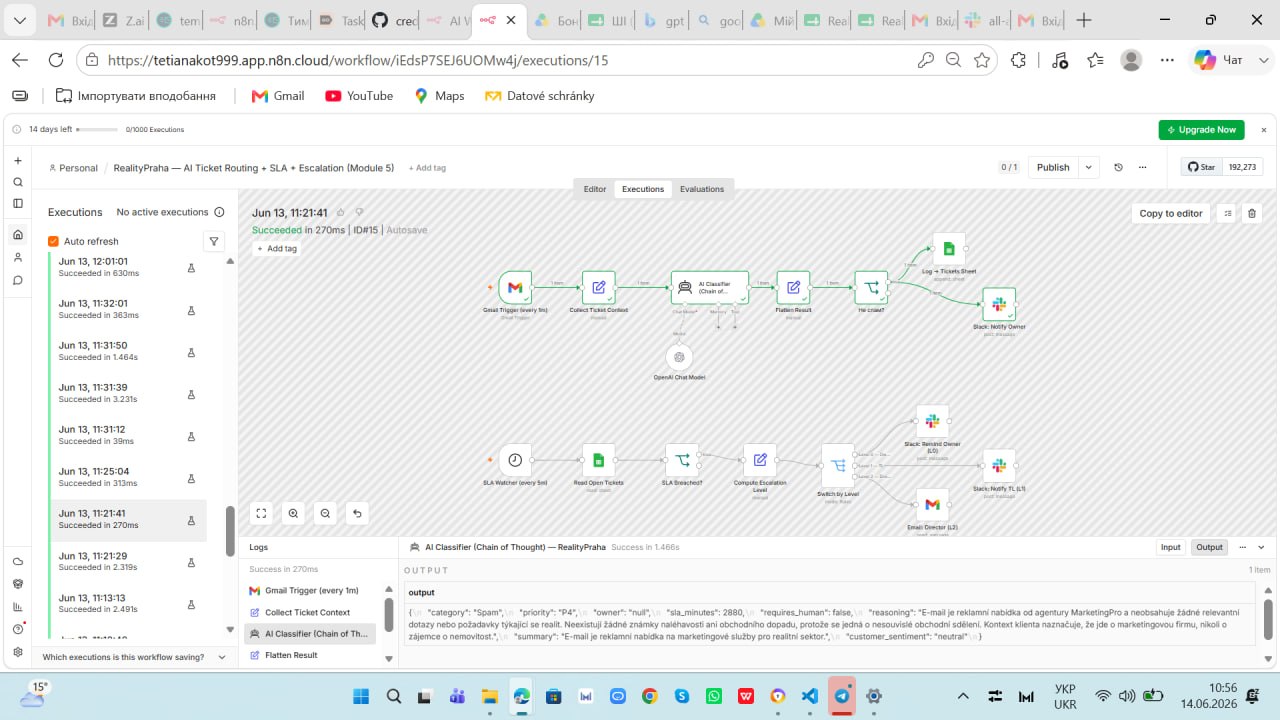This screenshot has height=720, width=1280.
Task: Show the Input view in logs panel
Action: (x=1171, y=547)
